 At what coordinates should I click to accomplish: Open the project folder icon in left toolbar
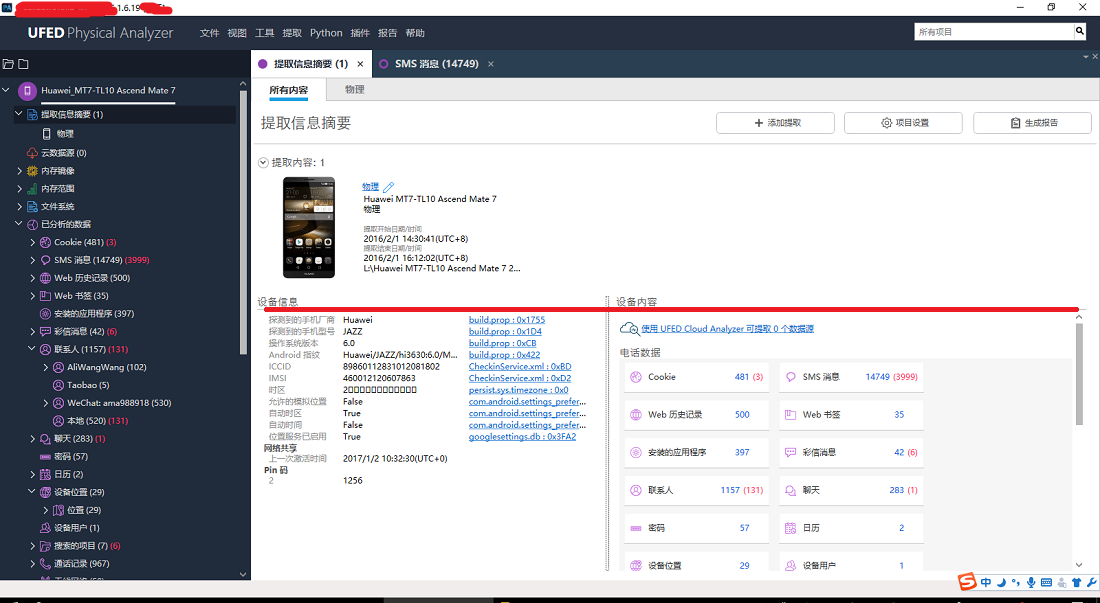pyautogui.click(x=8, y=64)
